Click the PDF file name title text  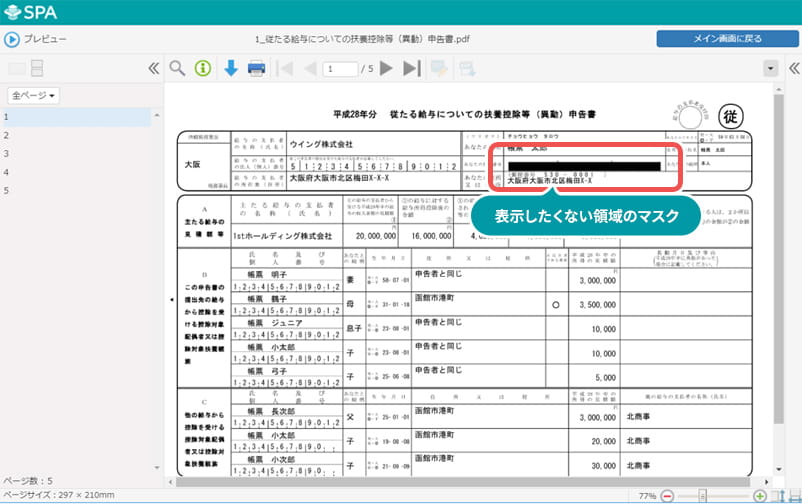click(362, 39)
